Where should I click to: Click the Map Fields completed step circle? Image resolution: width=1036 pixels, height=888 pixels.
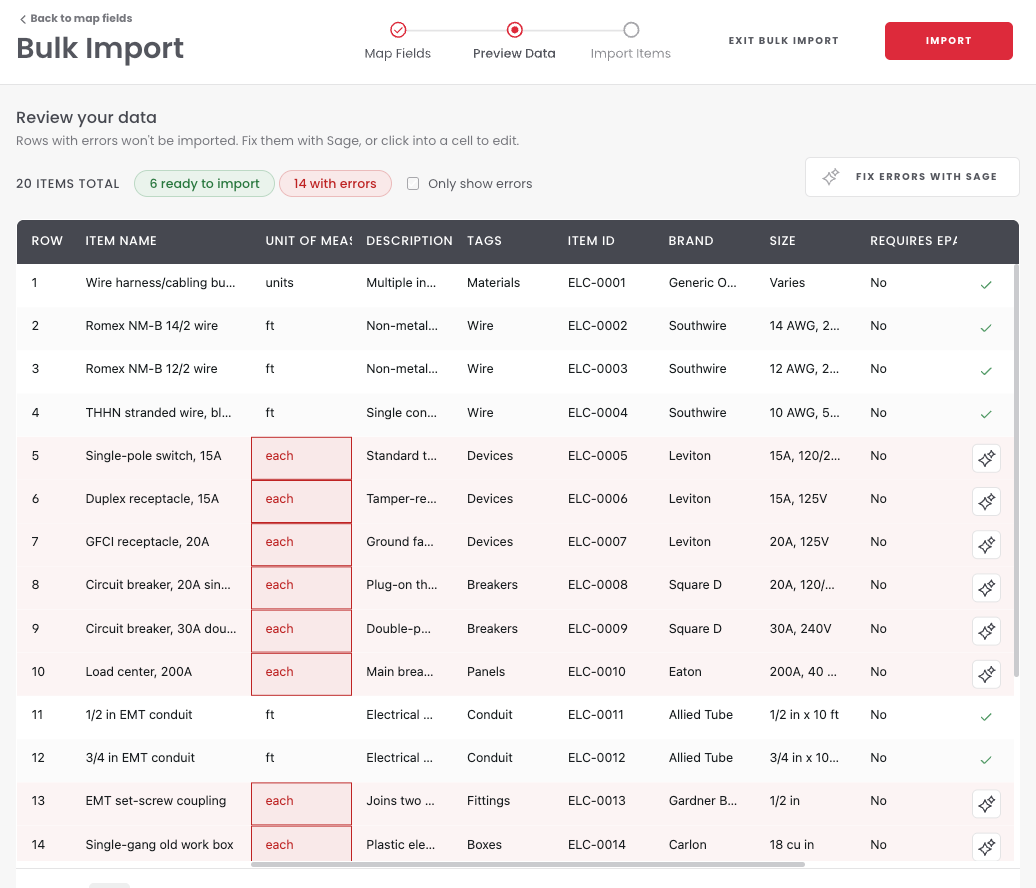coord(398,30)
